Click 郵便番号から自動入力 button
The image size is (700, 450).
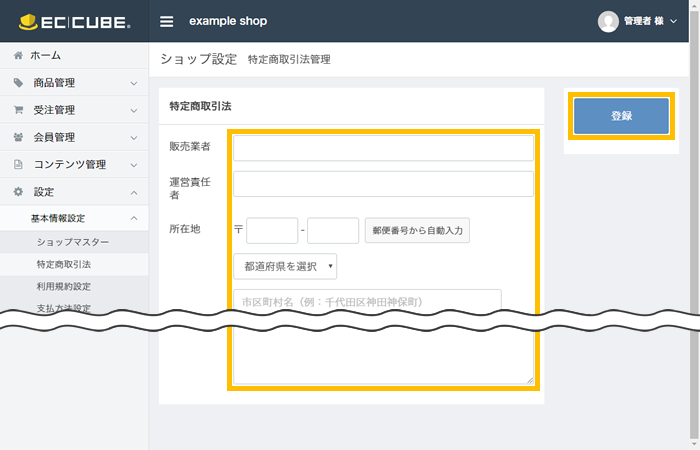417,230
